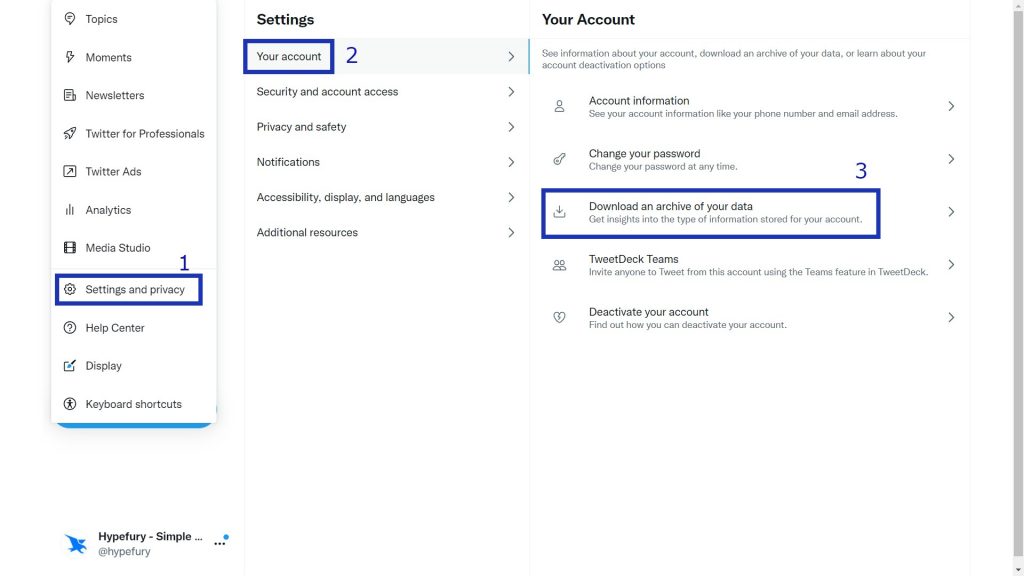
Task: Click the Moments lightning bolt icon
Action: (70, 57)
